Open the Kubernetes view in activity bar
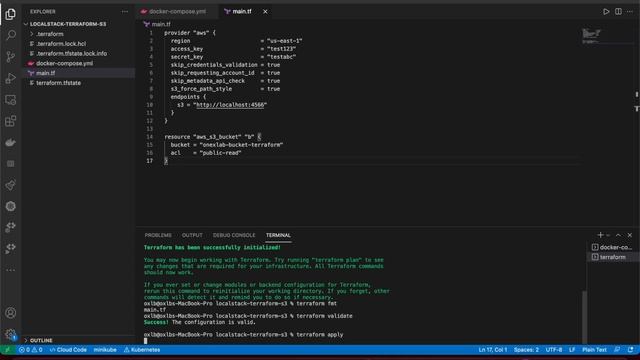The height and width of the screenshot is (360, 640). (x=11, y=206)
